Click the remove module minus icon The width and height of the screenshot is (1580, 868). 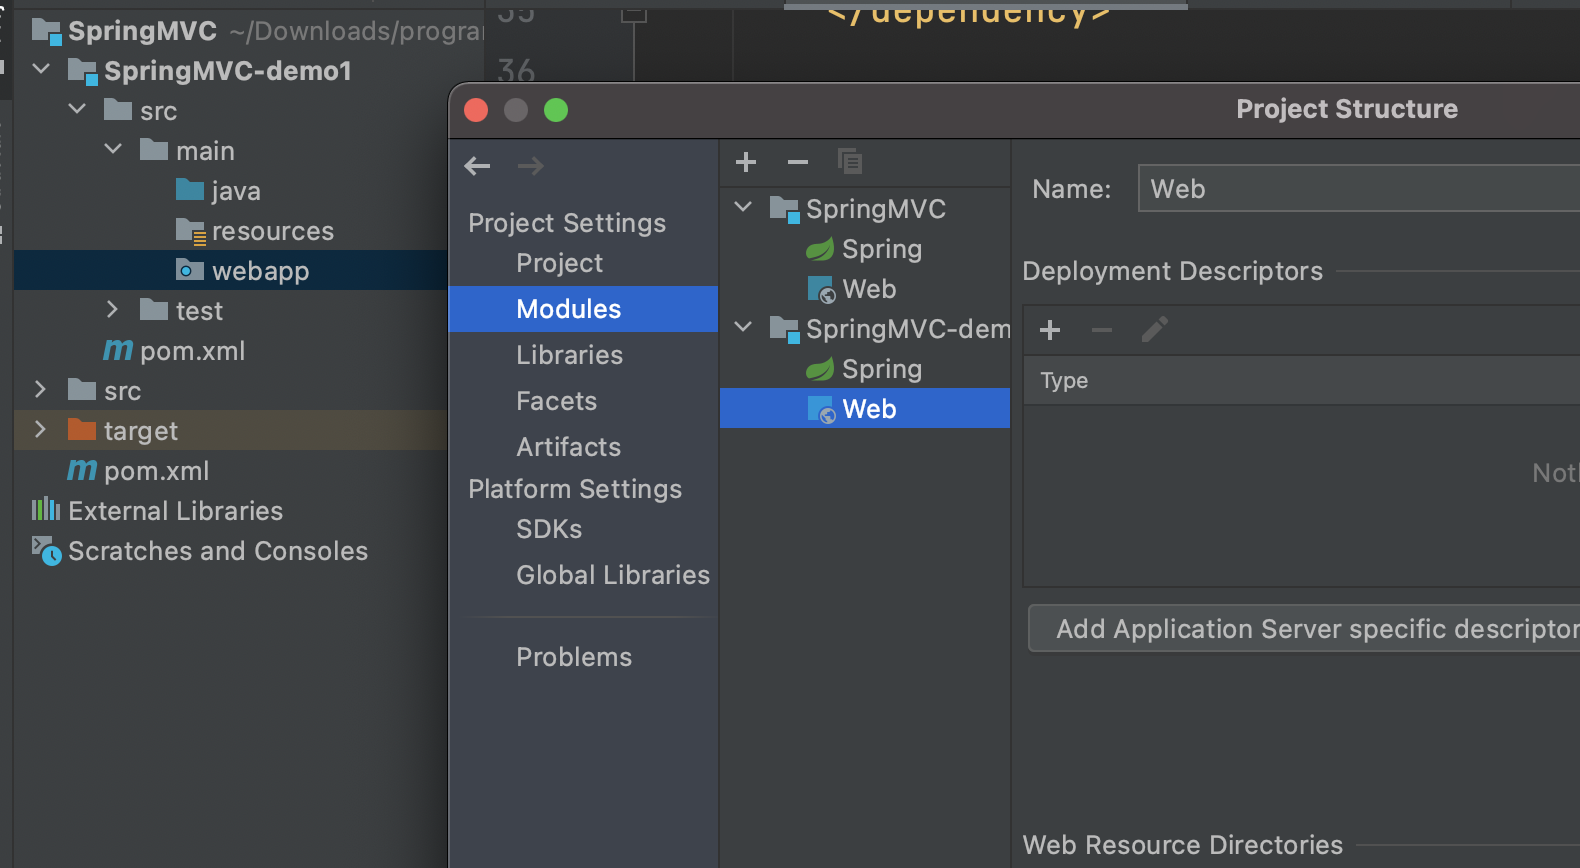[797, 162]
